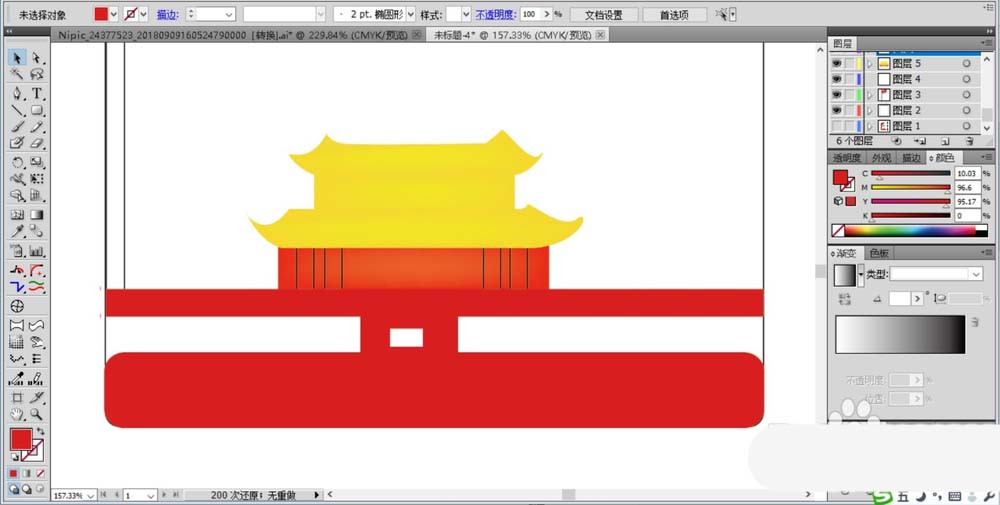Click make/release clipping mask icon
Viewport: 1000px width, 505px height.
click(x=897, y=141)
